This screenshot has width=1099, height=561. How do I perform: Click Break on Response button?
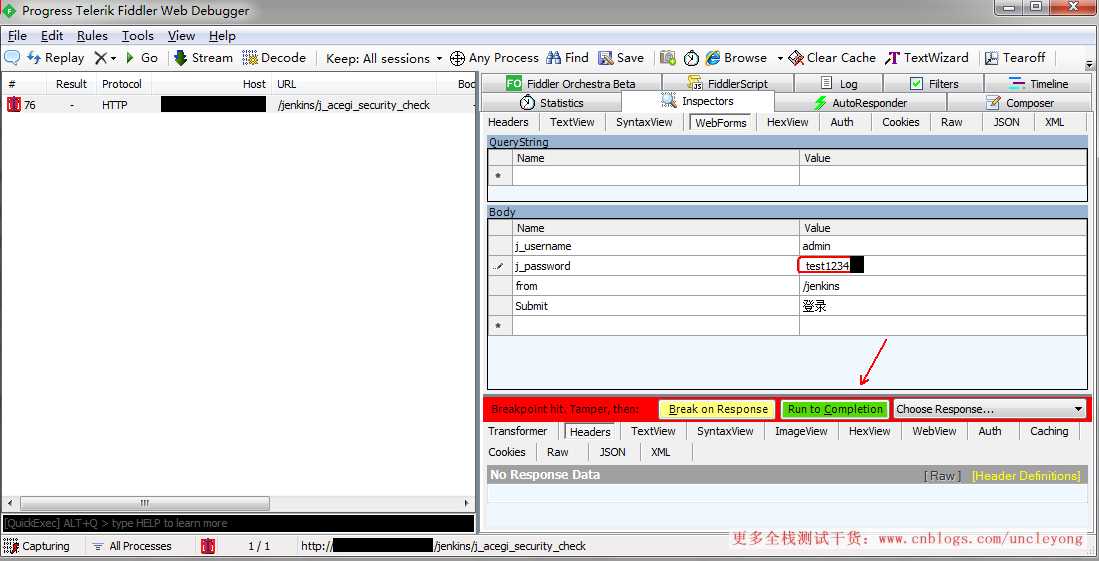(718, 410)
